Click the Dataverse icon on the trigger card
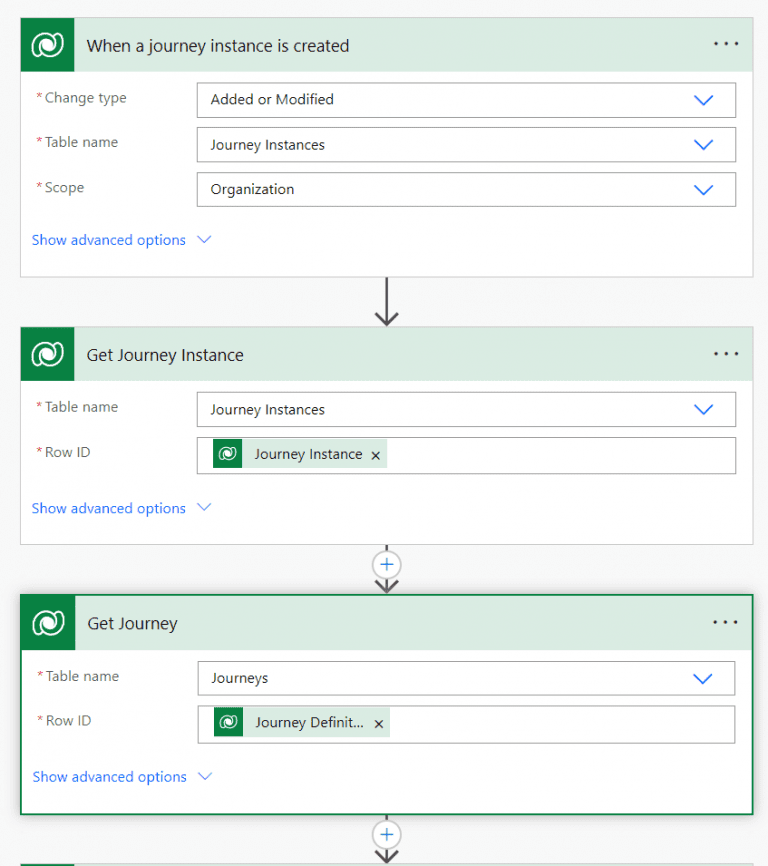 [47, 44]
